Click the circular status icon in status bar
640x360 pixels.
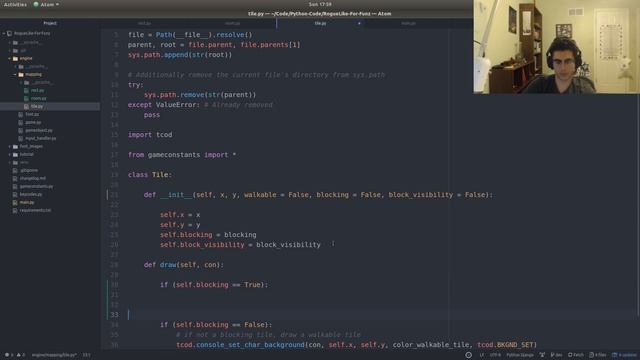coord(469,355)
